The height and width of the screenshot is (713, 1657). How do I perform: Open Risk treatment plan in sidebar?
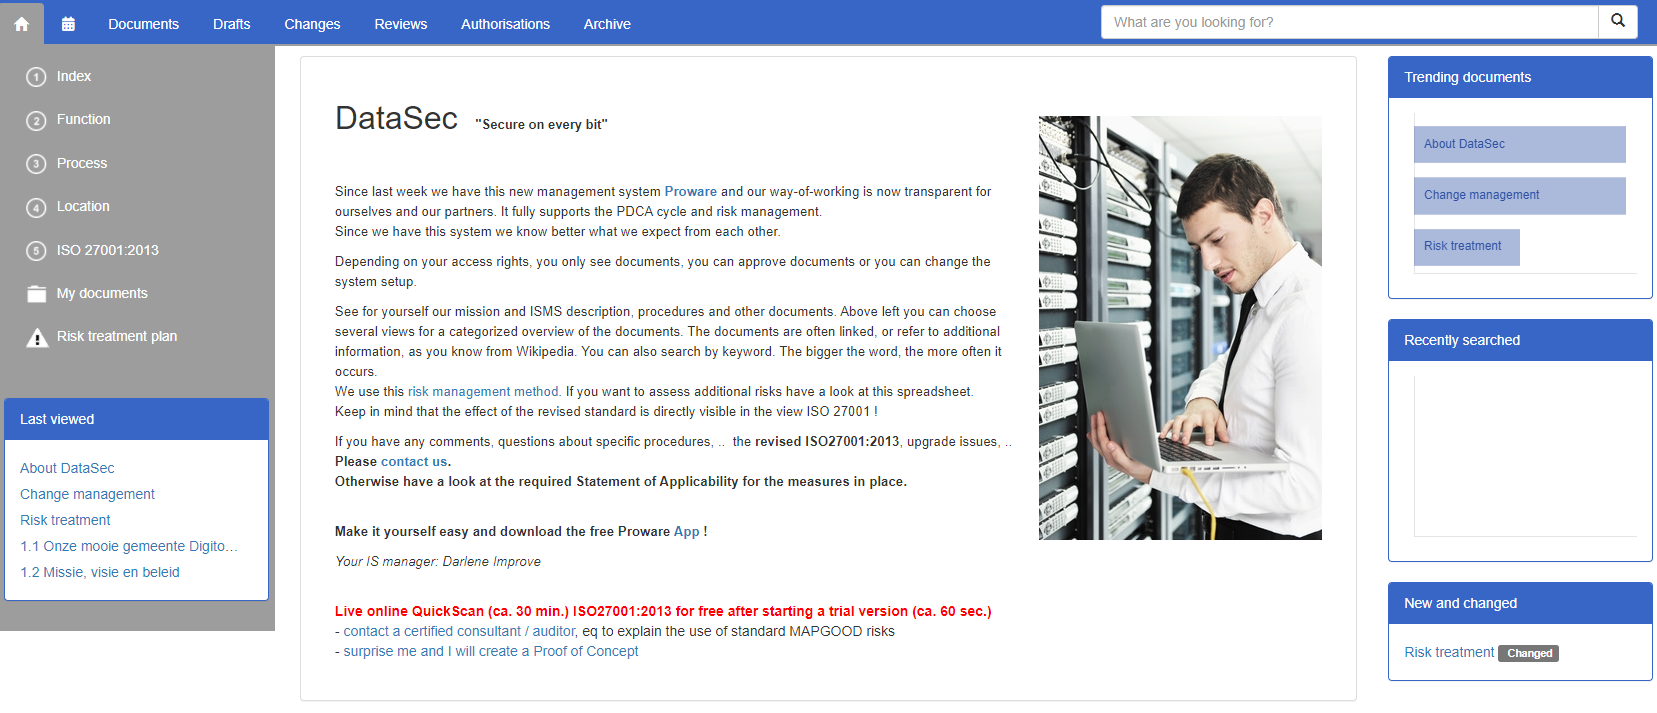coord(117,336)
